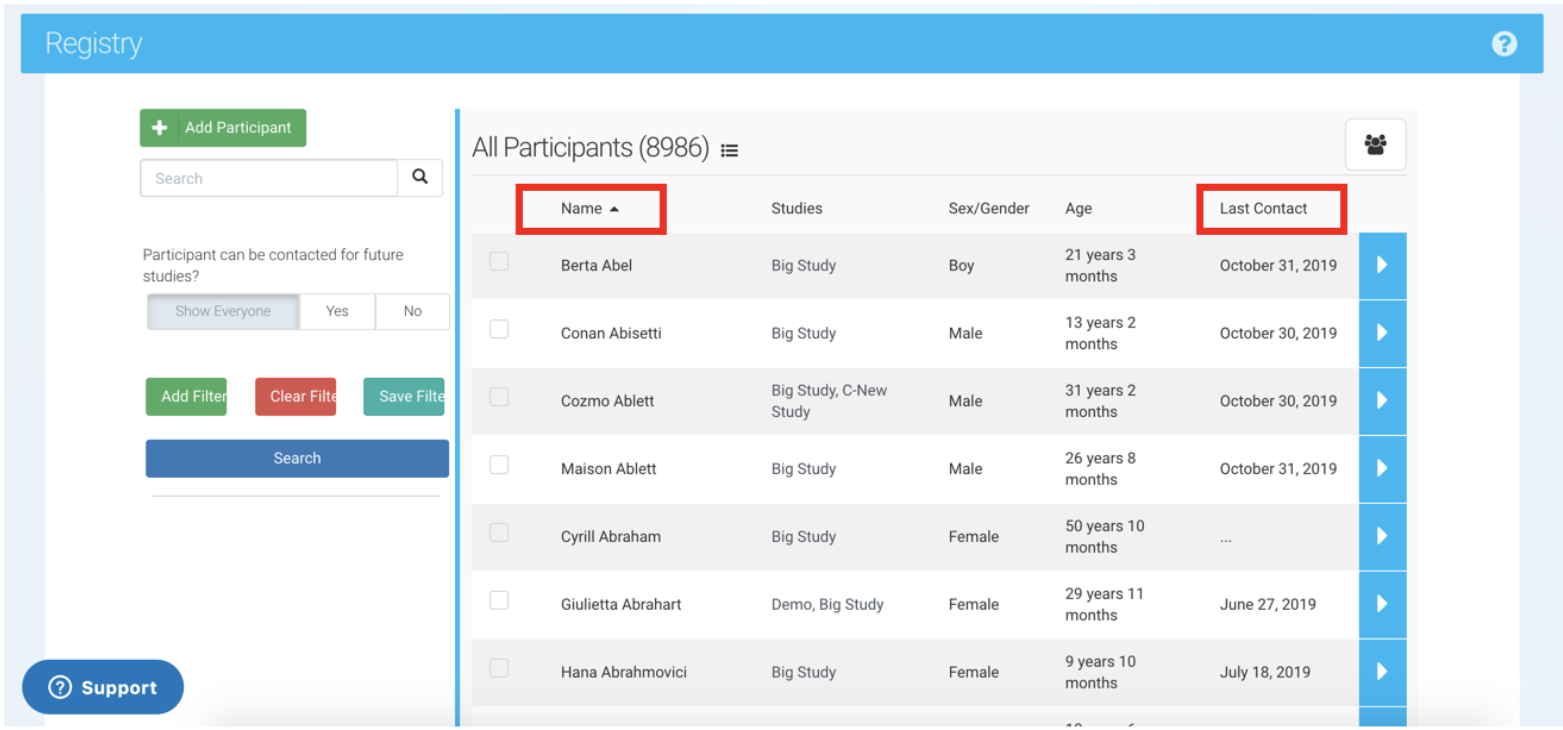
Task: Click the help question mark icon
Action: 1503,44
